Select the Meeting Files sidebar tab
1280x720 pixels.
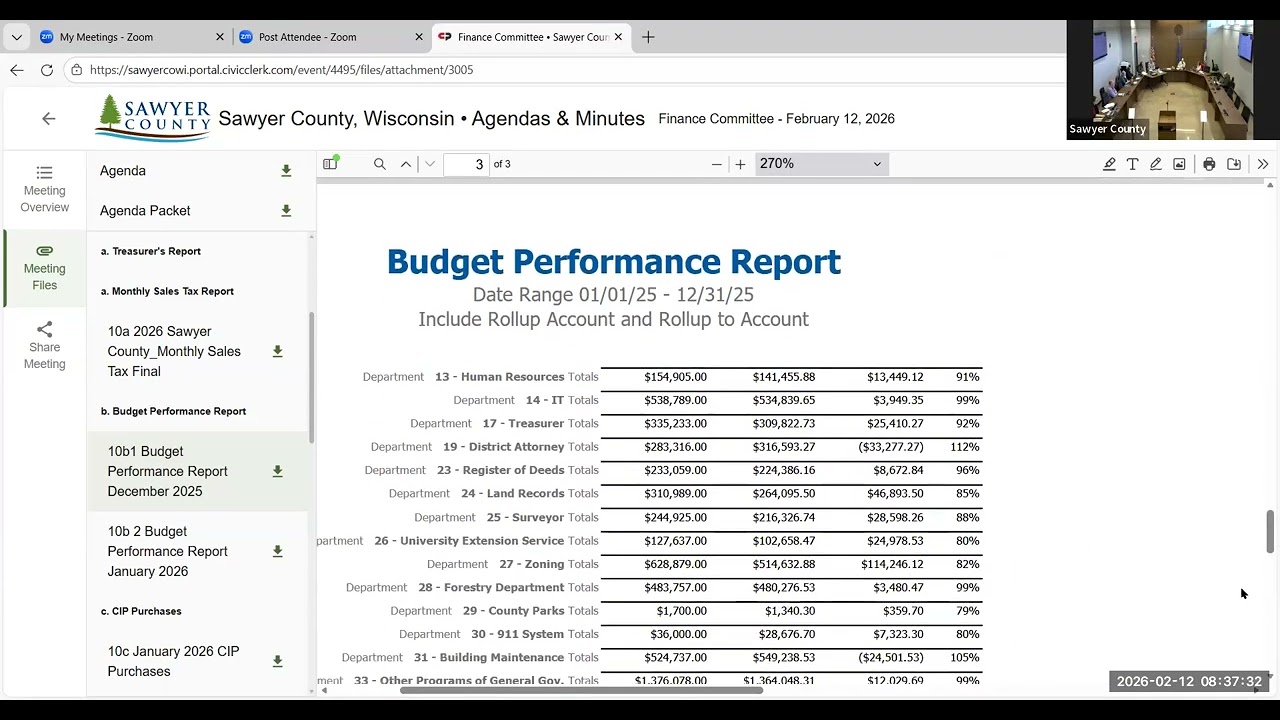(x=44, y=268)
